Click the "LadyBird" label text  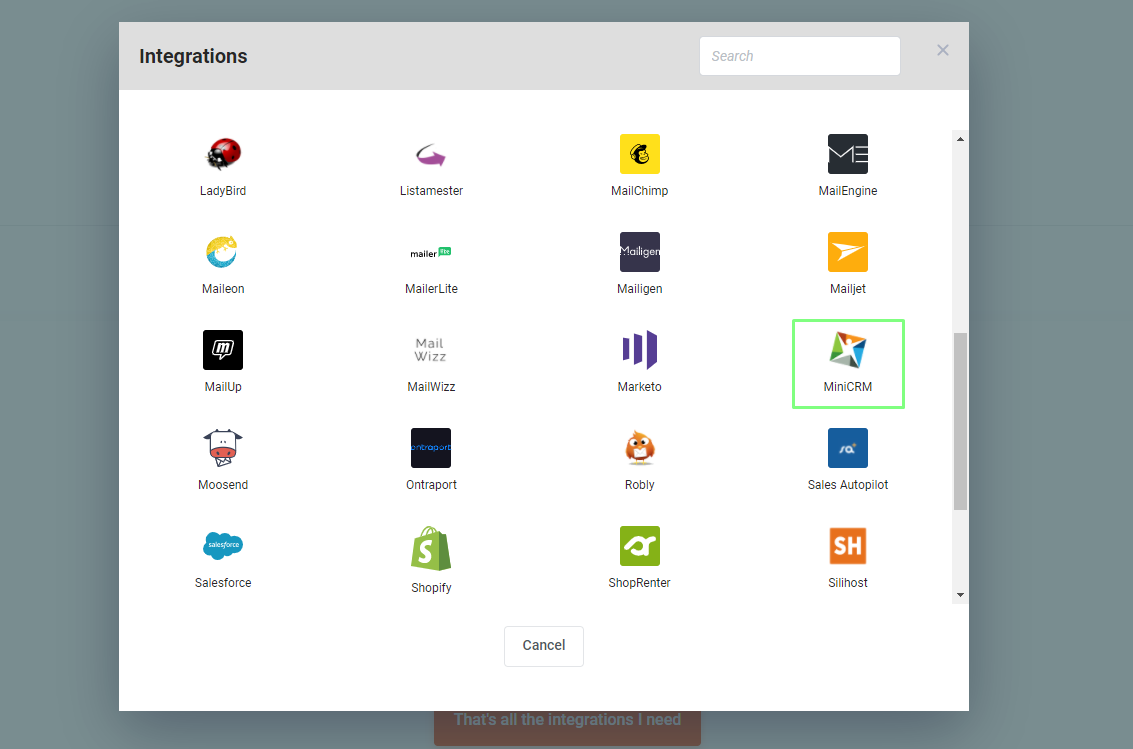click(223, 191)
